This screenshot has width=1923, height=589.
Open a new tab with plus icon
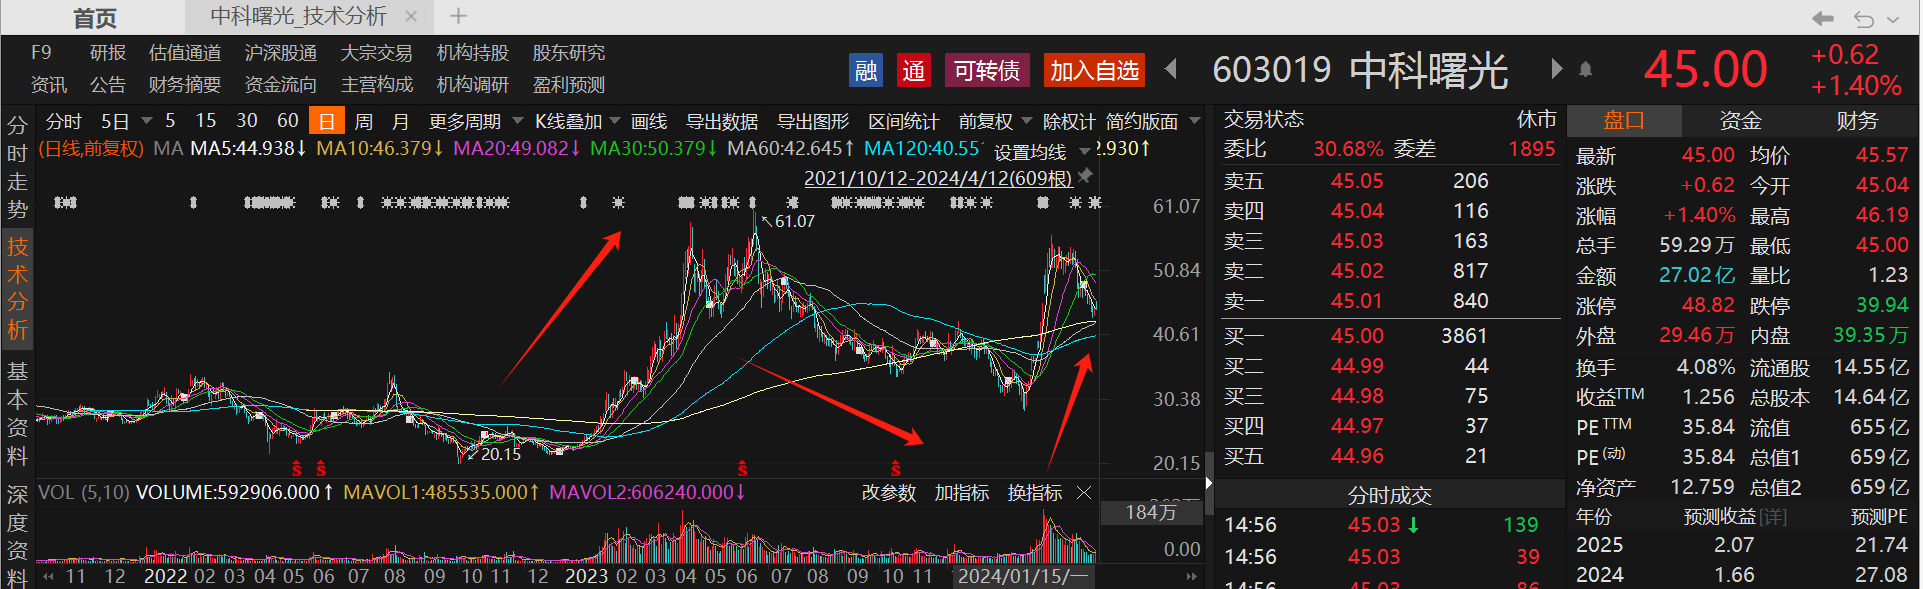click(x=458, y=16)
